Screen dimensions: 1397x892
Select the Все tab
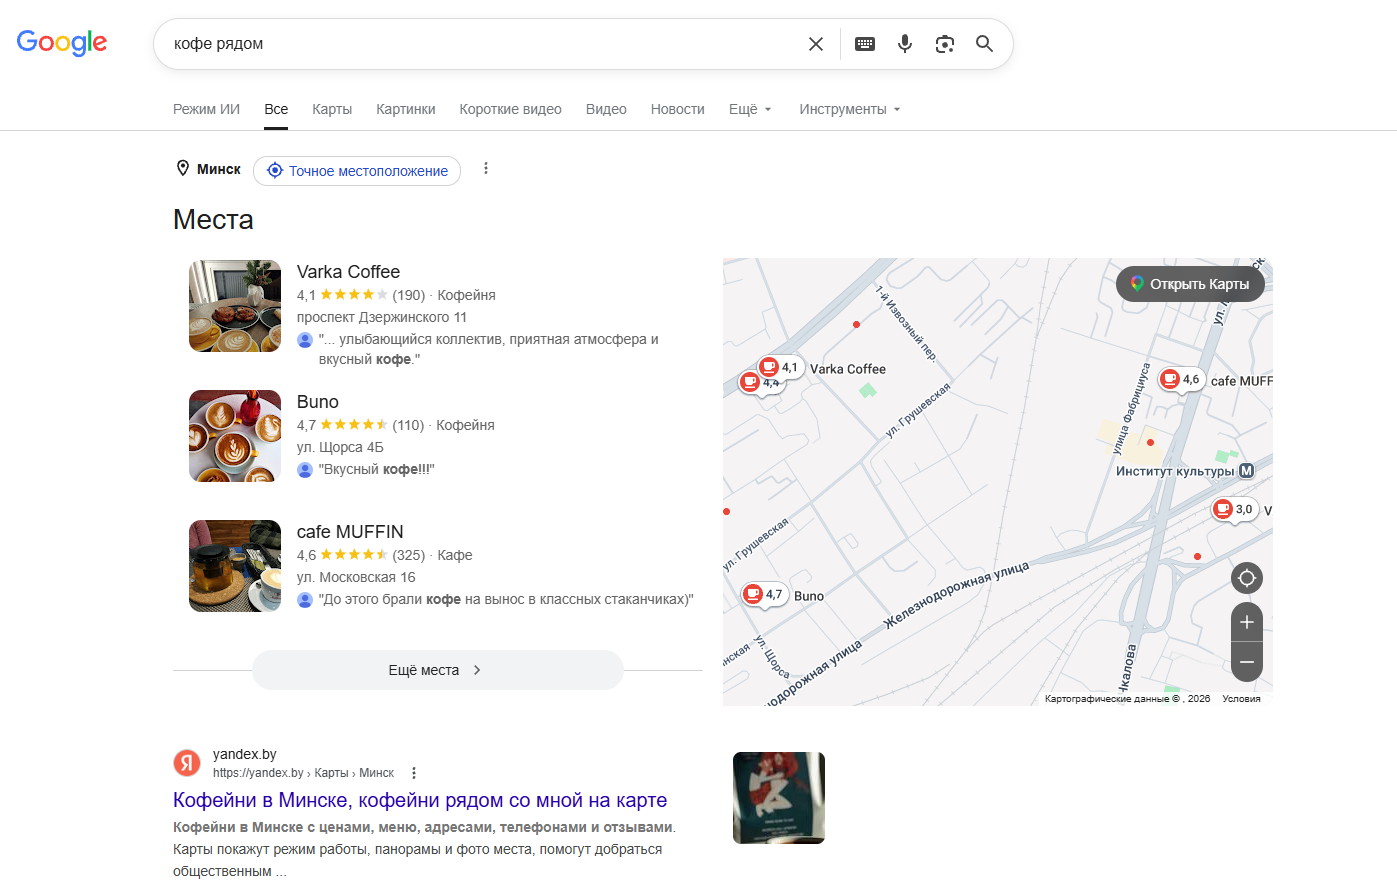coord(276,109)
